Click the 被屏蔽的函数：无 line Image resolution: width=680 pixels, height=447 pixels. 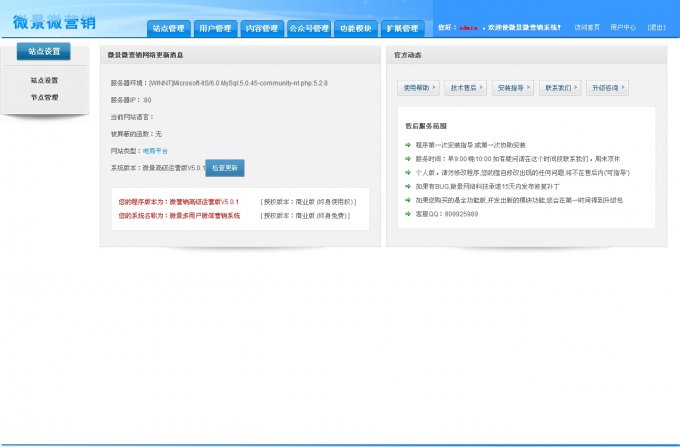pyautogui.click(x=136, y=134)
